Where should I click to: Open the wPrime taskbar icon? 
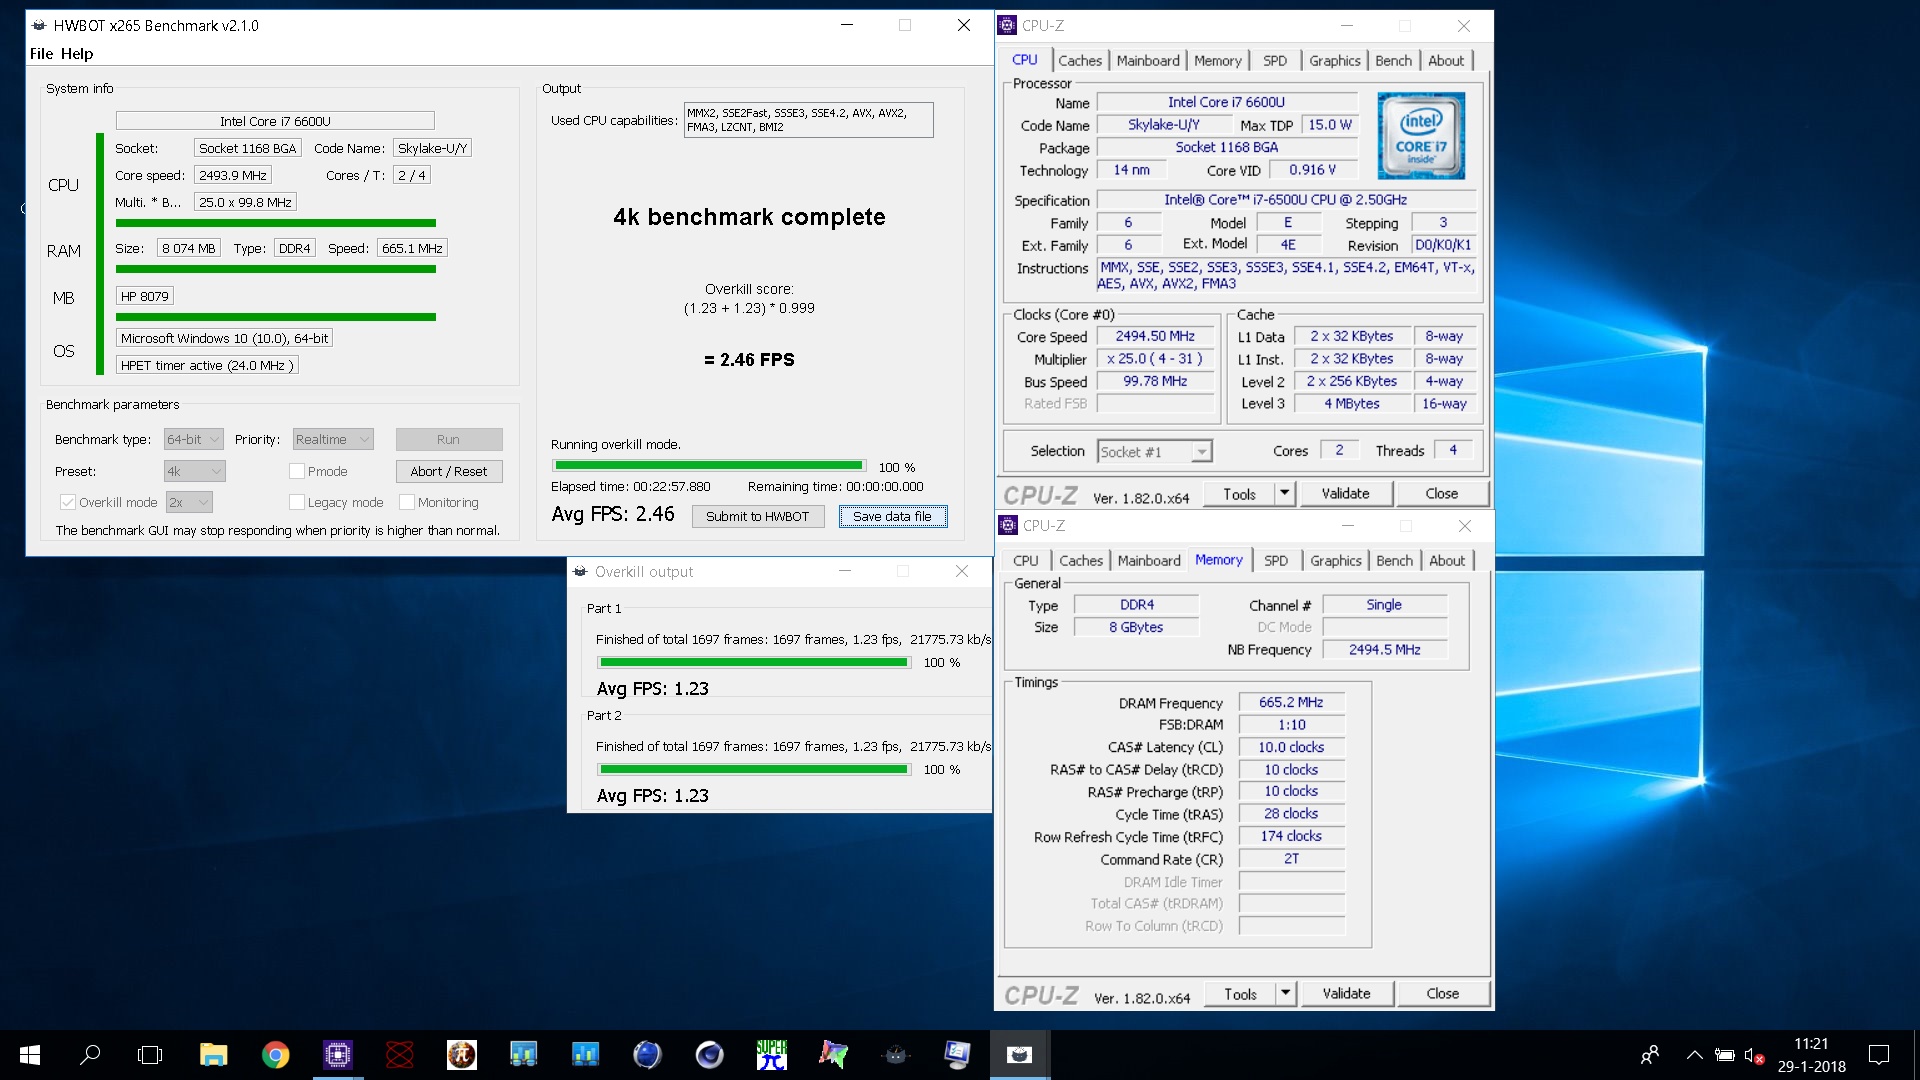click(461, 1054)
